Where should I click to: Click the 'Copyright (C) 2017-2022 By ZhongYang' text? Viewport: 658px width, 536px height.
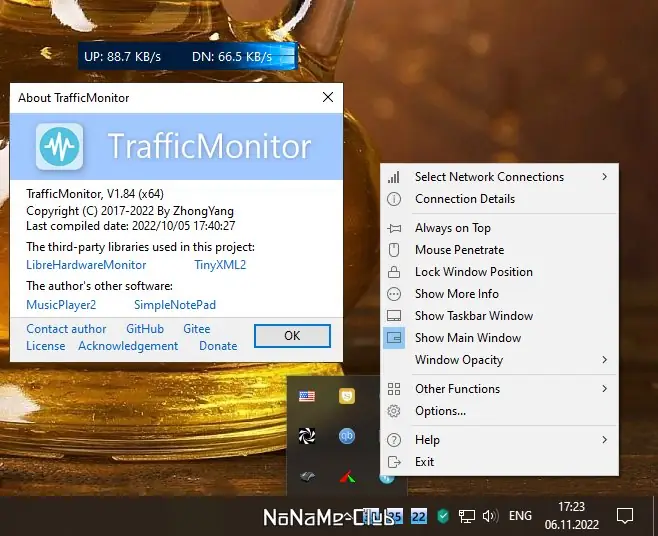(x=130, y=211)
